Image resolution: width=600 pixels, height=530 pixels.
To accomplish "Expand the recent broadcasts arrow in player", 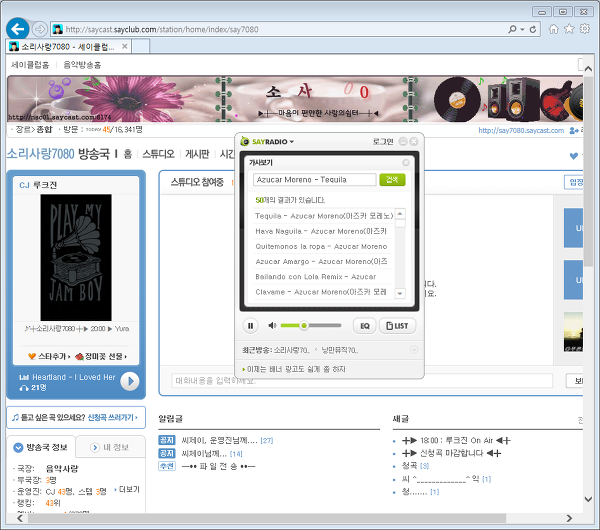I will click(414, 350).
